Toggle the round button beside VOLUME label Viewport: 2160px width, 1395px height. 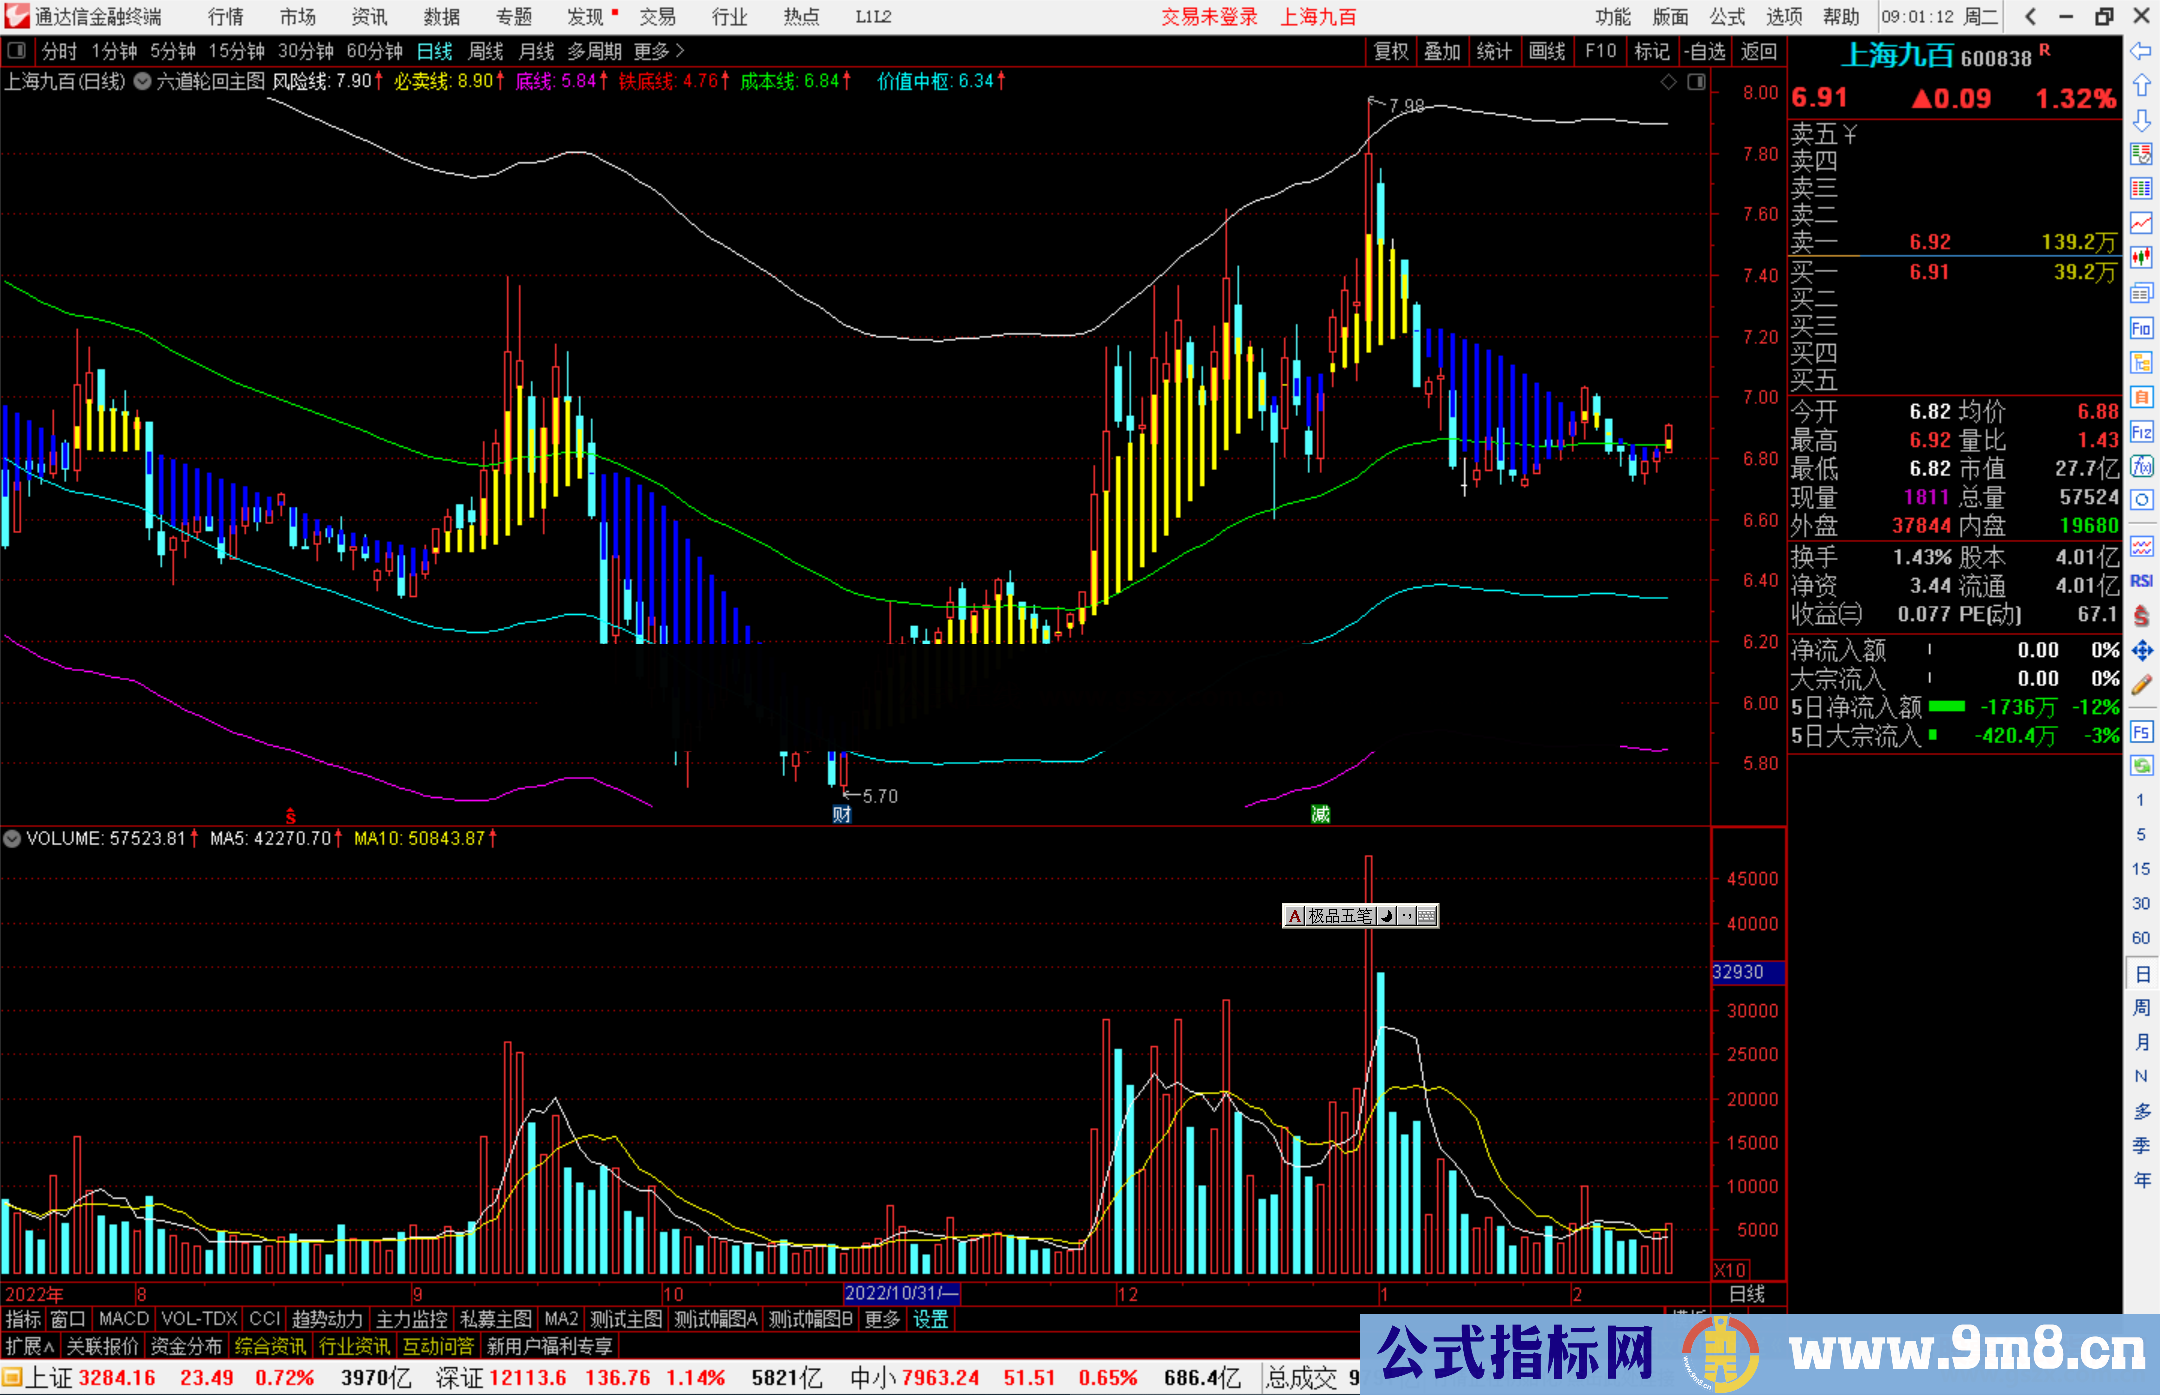click(12, 838)
